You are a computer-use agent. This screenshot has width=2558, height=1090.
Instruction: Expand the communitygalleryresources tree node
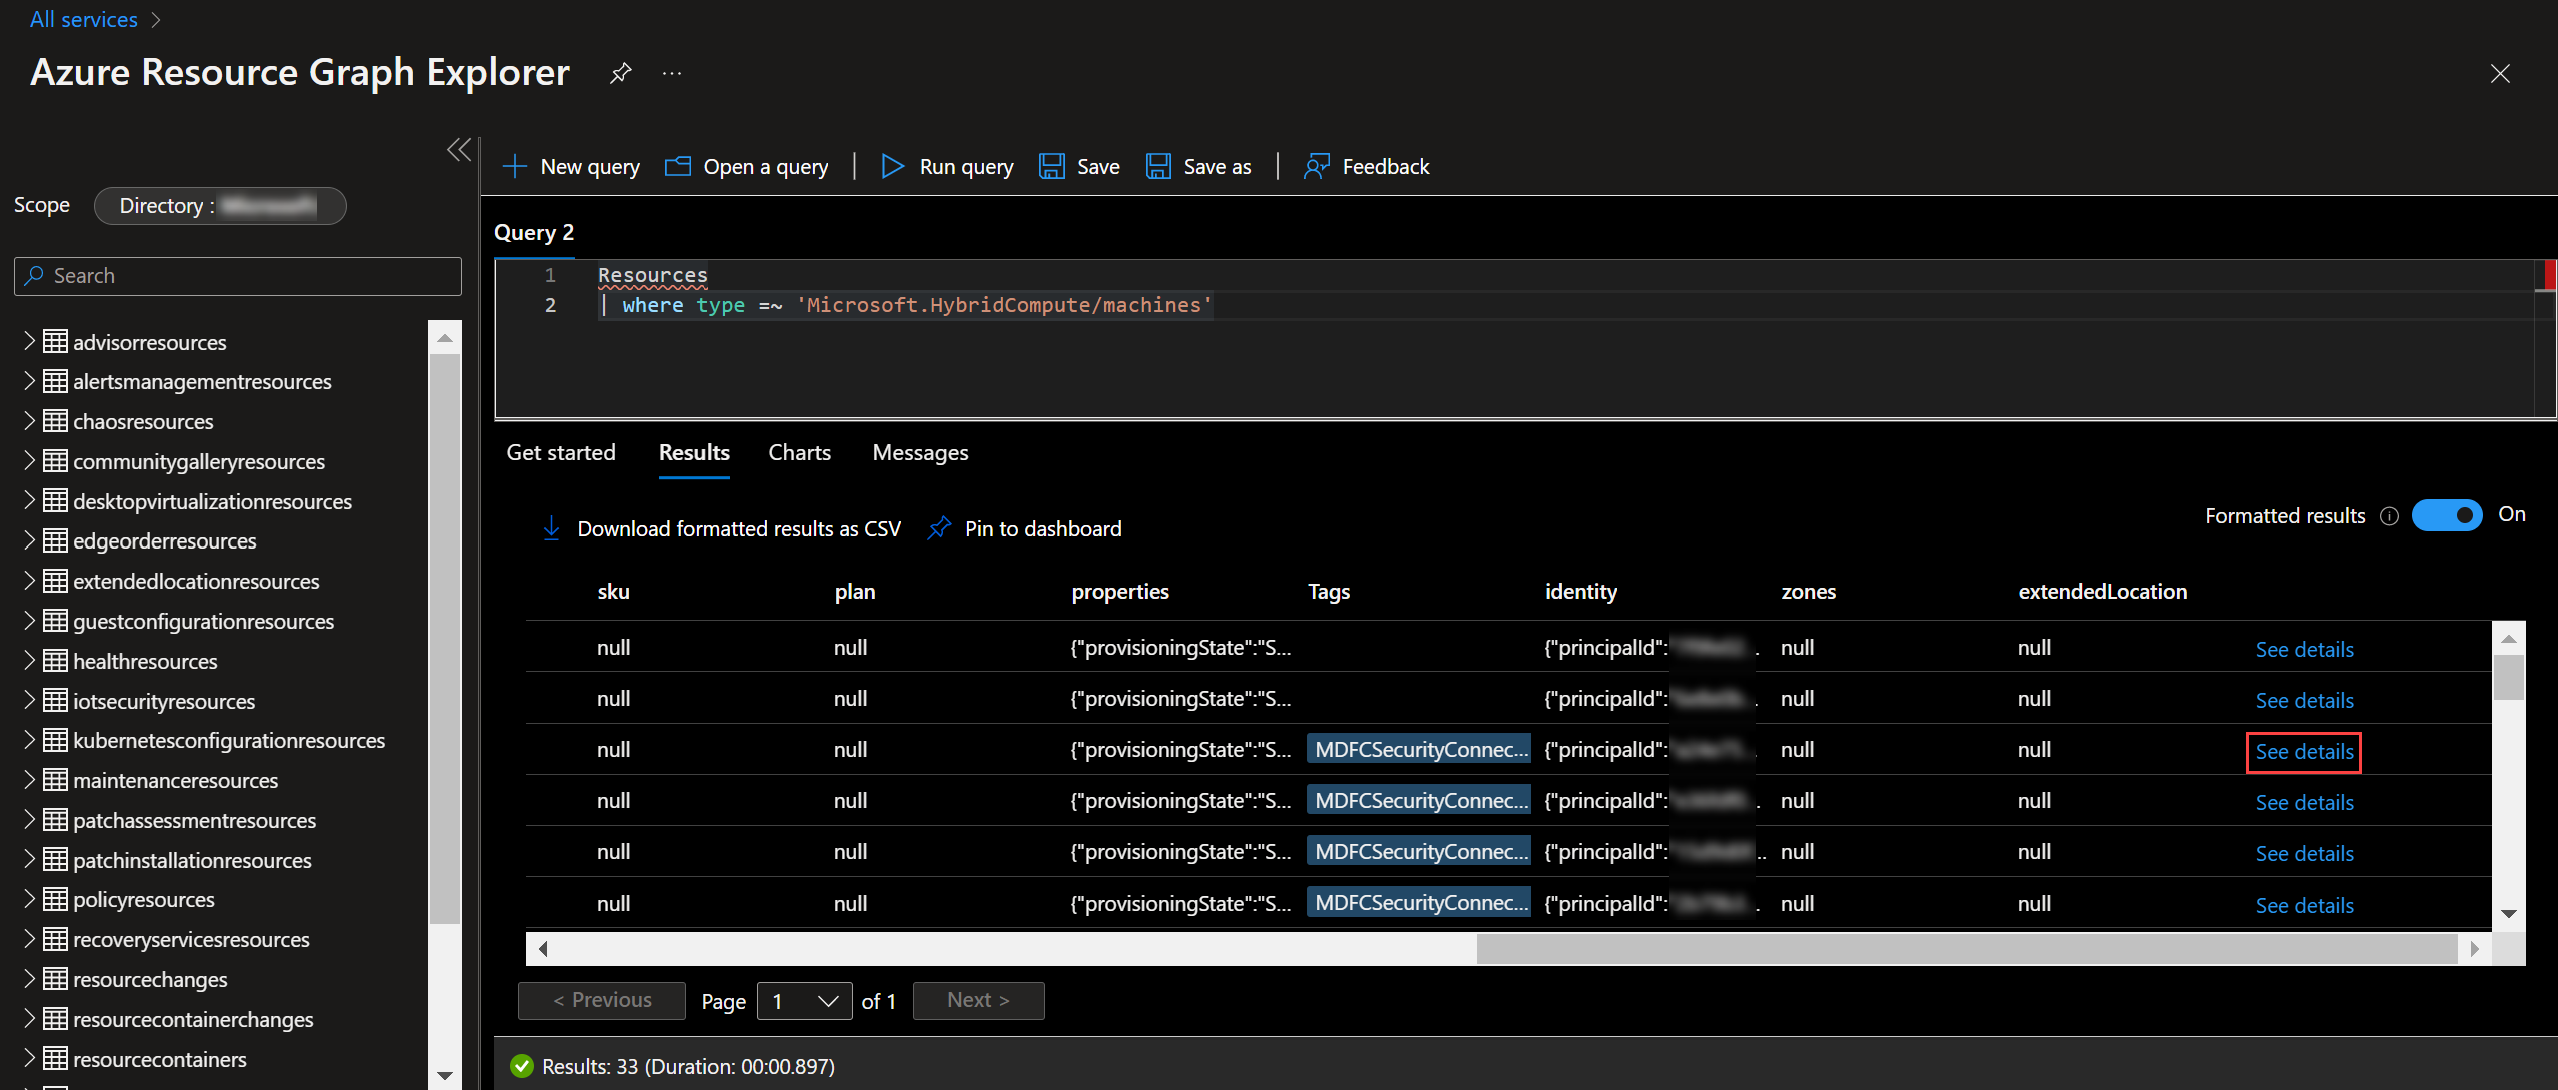(29, 460)
